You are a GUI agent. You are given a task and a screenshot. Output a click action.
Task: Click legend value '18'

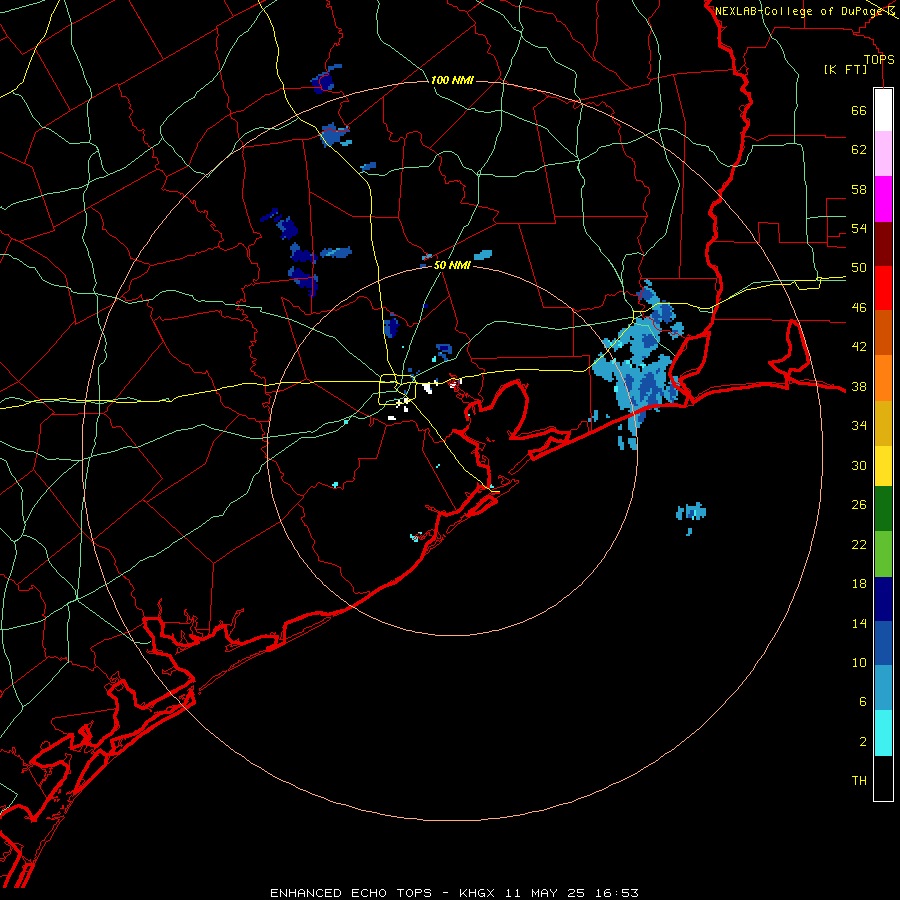(859, 584)
